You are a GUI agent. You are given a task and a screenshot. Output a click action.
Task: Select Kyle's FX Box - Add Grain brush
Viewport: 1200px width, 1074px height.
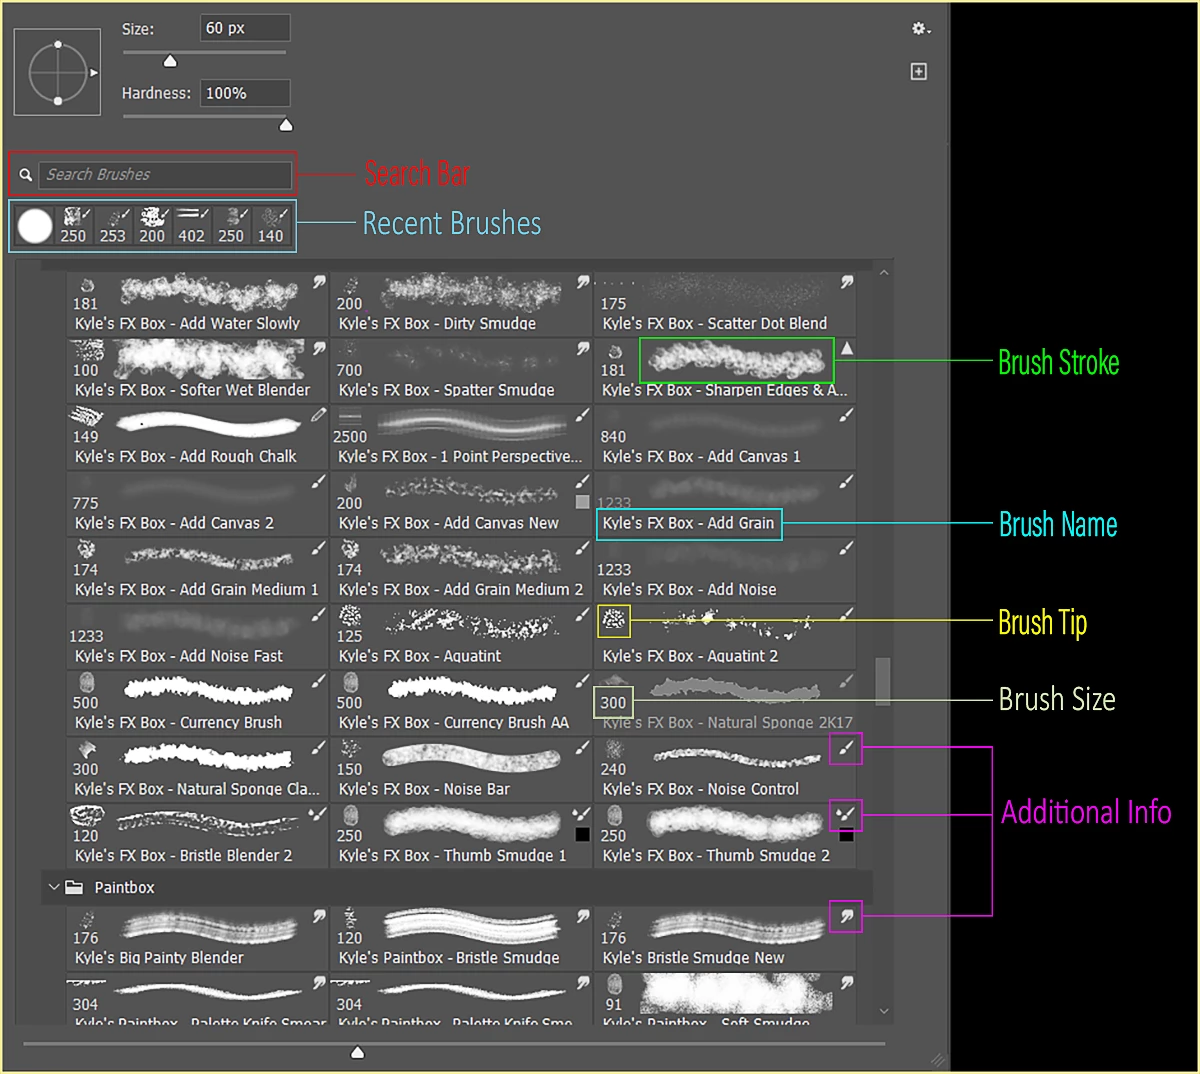pos(726,503)
